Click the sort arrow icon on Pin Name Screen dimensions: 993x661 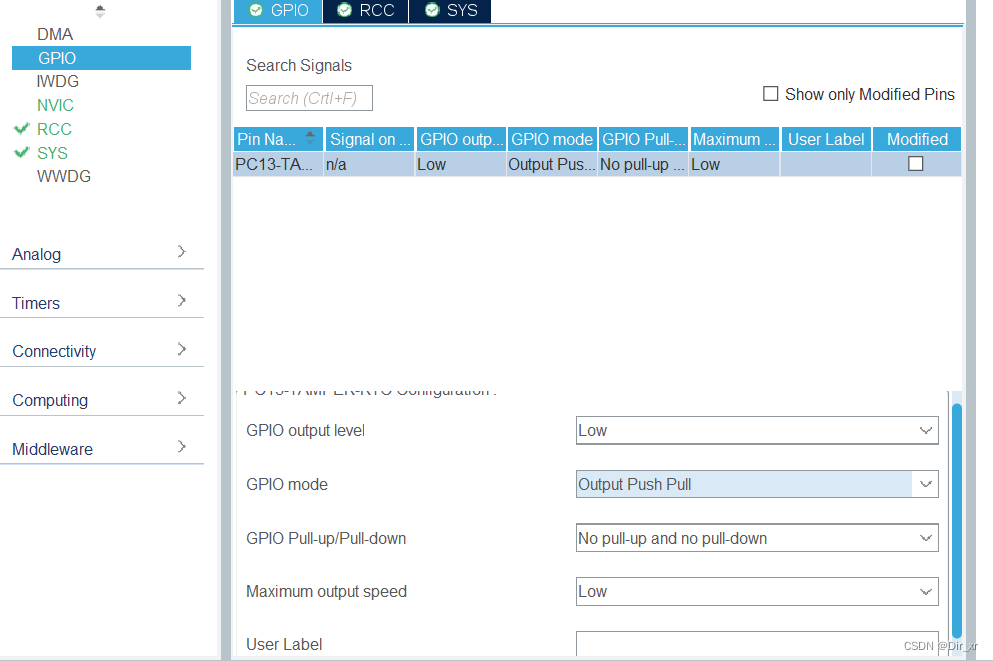310,137
